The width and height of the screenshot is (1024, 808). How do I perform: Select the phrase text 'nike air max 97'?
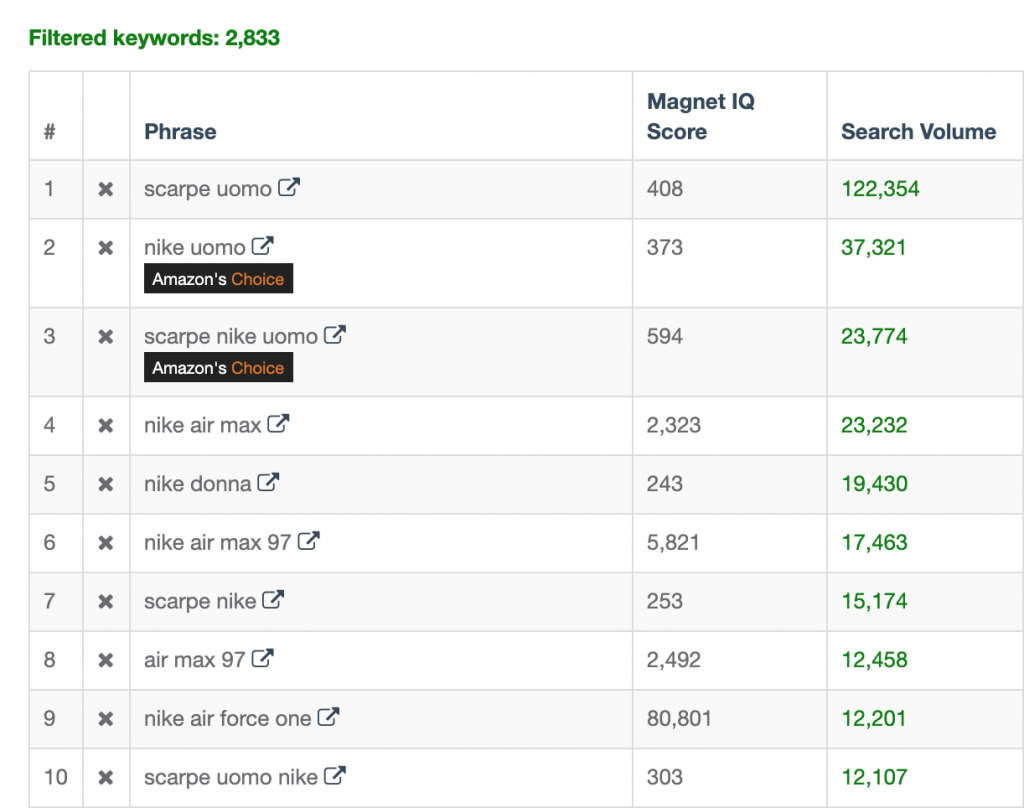point(217,543)
